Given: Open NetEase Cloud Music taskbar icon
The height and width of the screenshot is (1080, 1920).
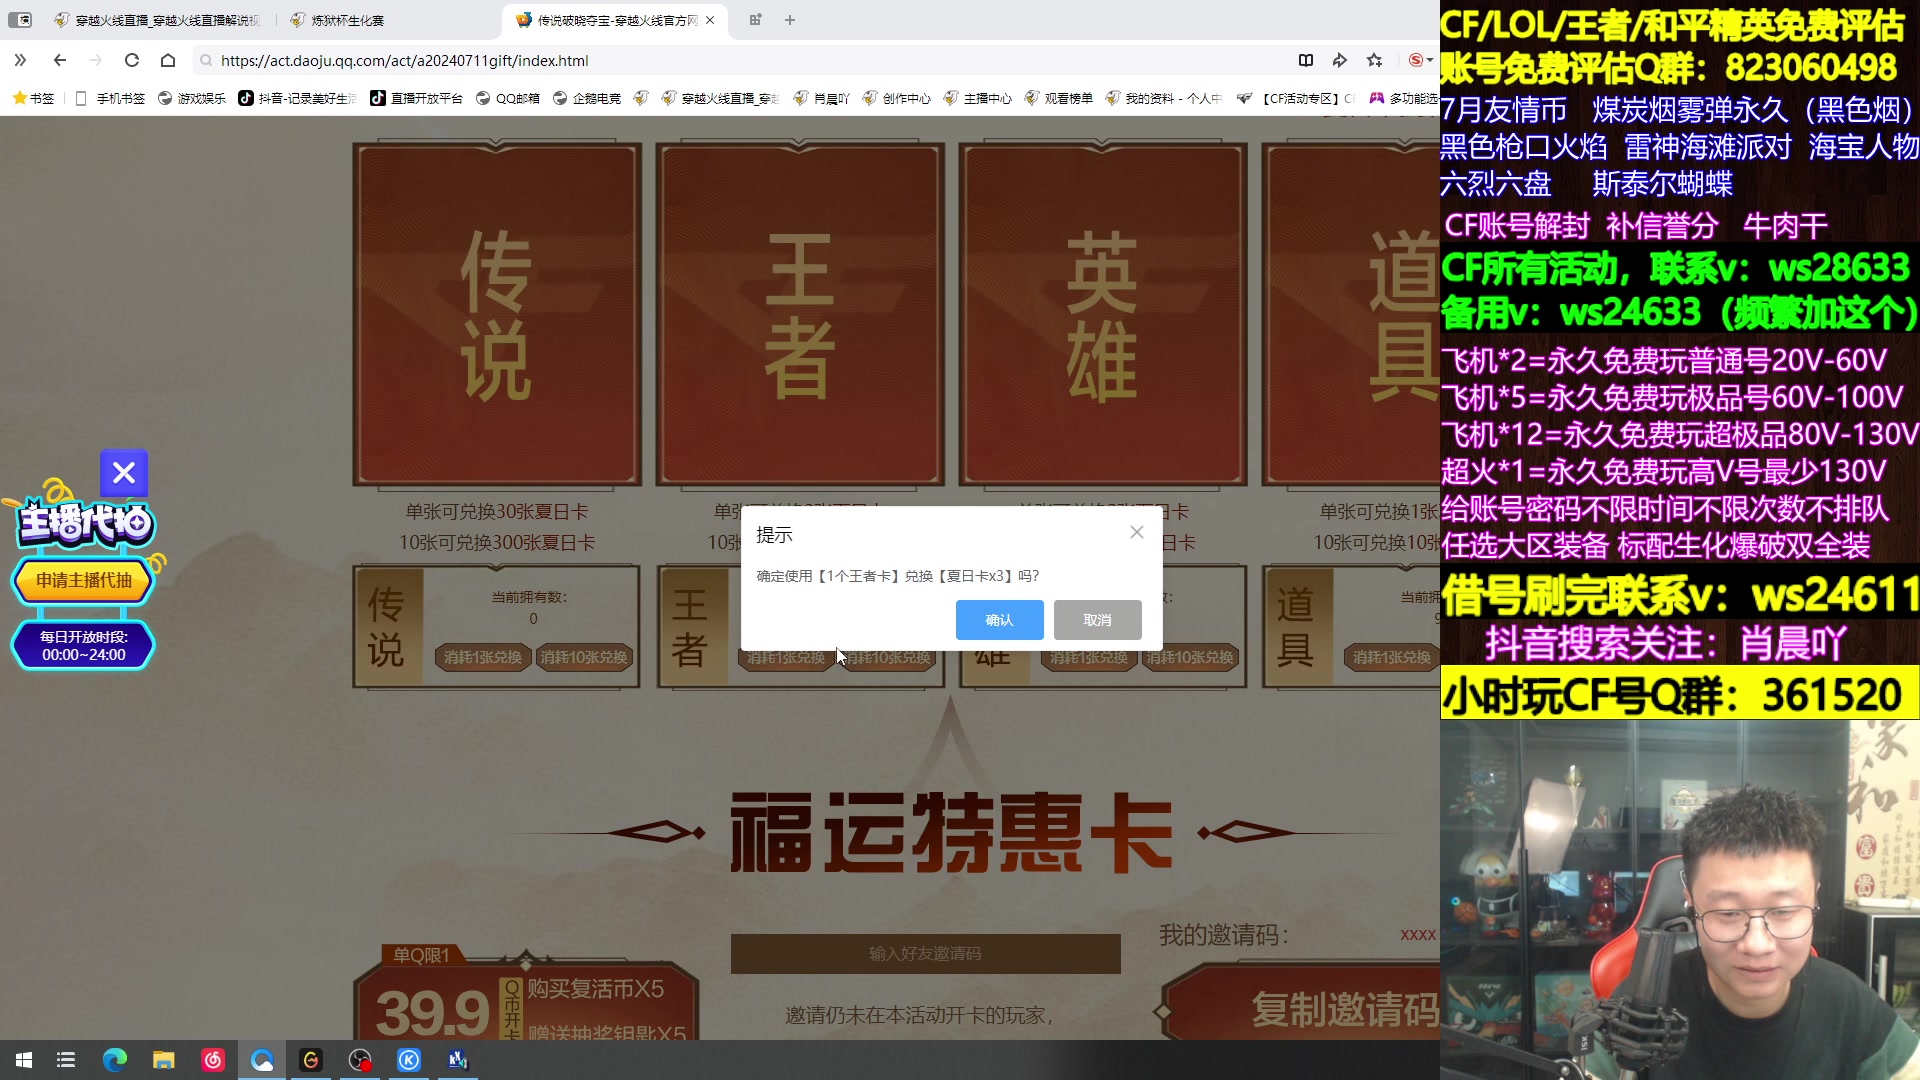Looking at the screenshot, I should (x=213, y=1060).
